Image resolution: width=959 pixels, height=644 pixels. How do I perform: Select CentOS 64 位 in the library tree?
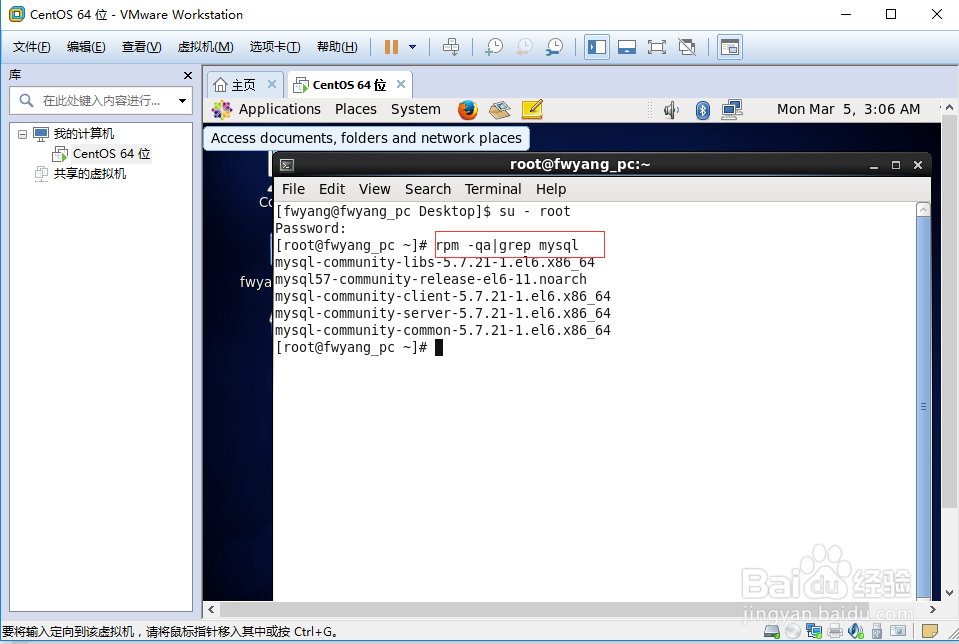point(111,154)
